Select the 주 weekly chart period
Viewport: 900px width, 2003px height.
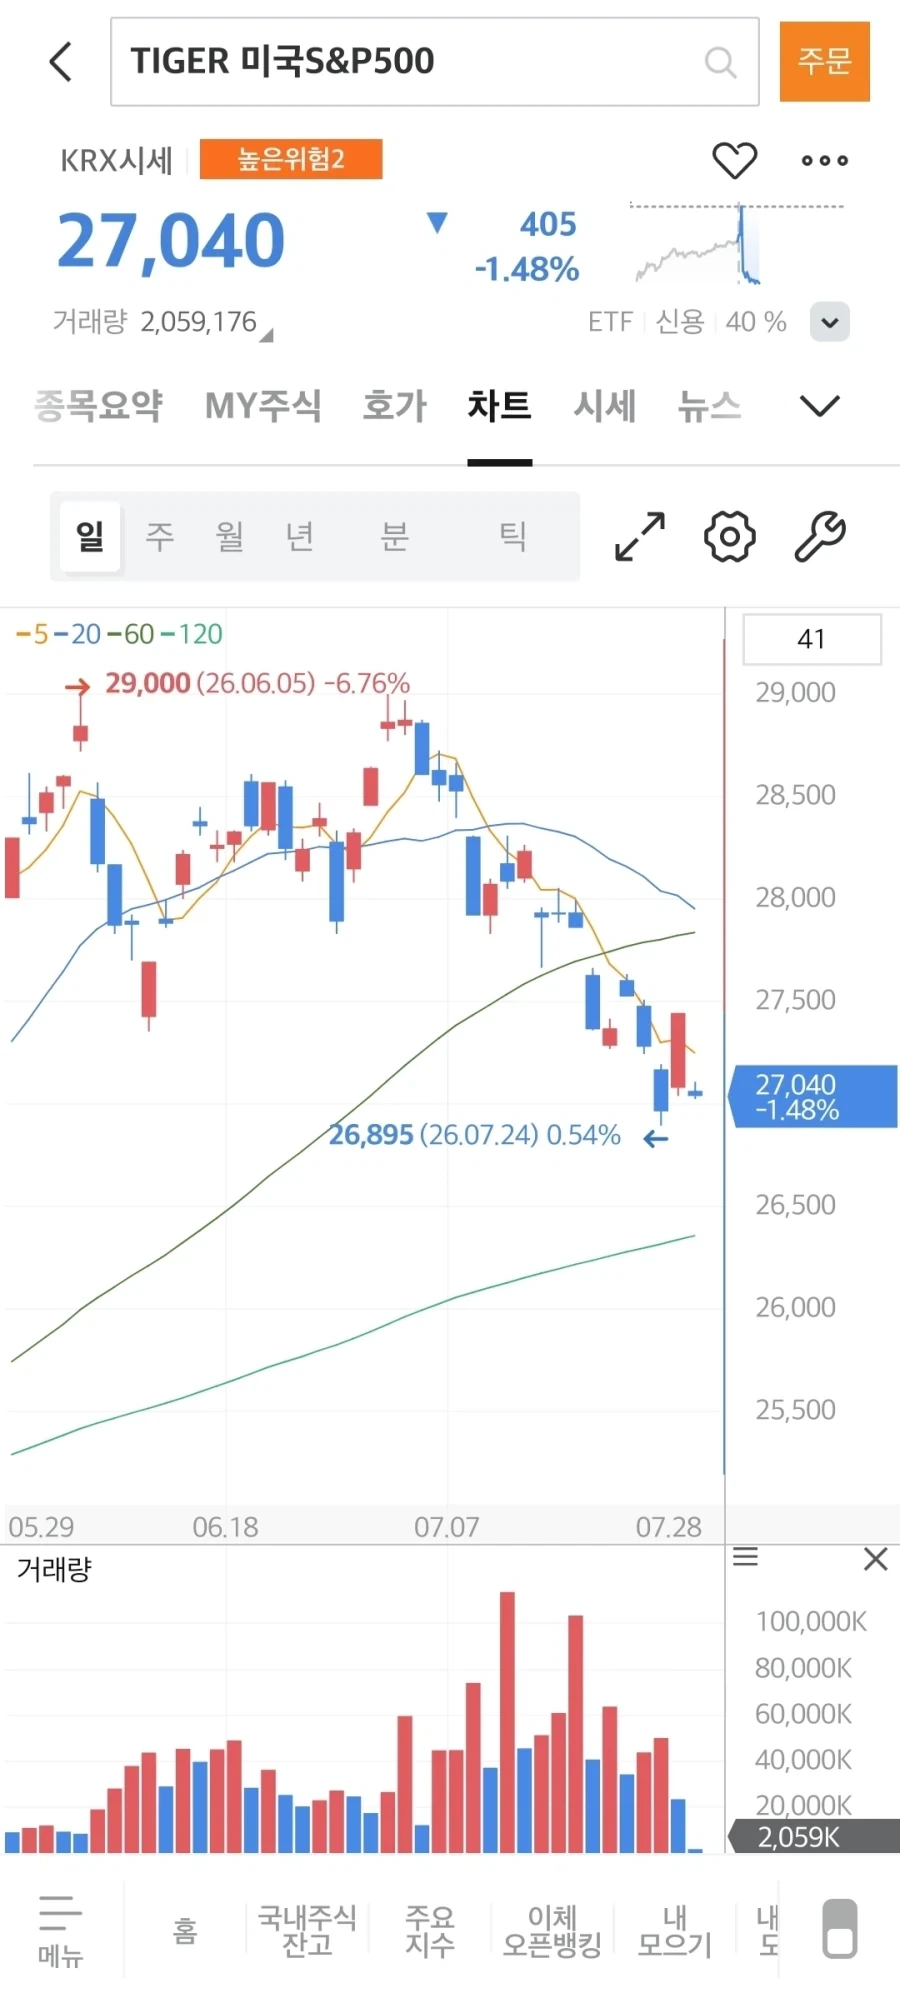pyautogui.click(x=160, y=536)
